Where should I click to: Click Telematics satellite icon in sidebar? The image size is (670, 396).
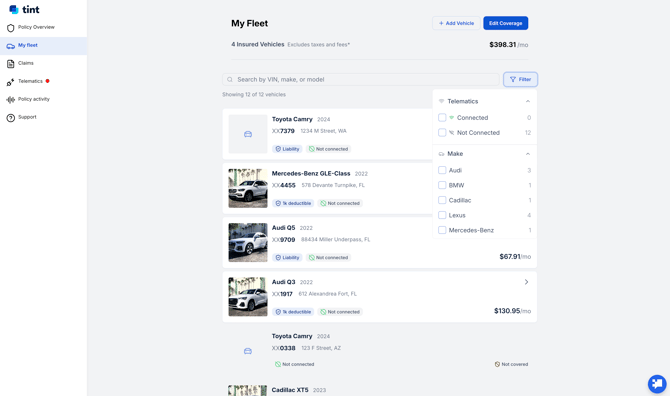[x=11, y=82]
